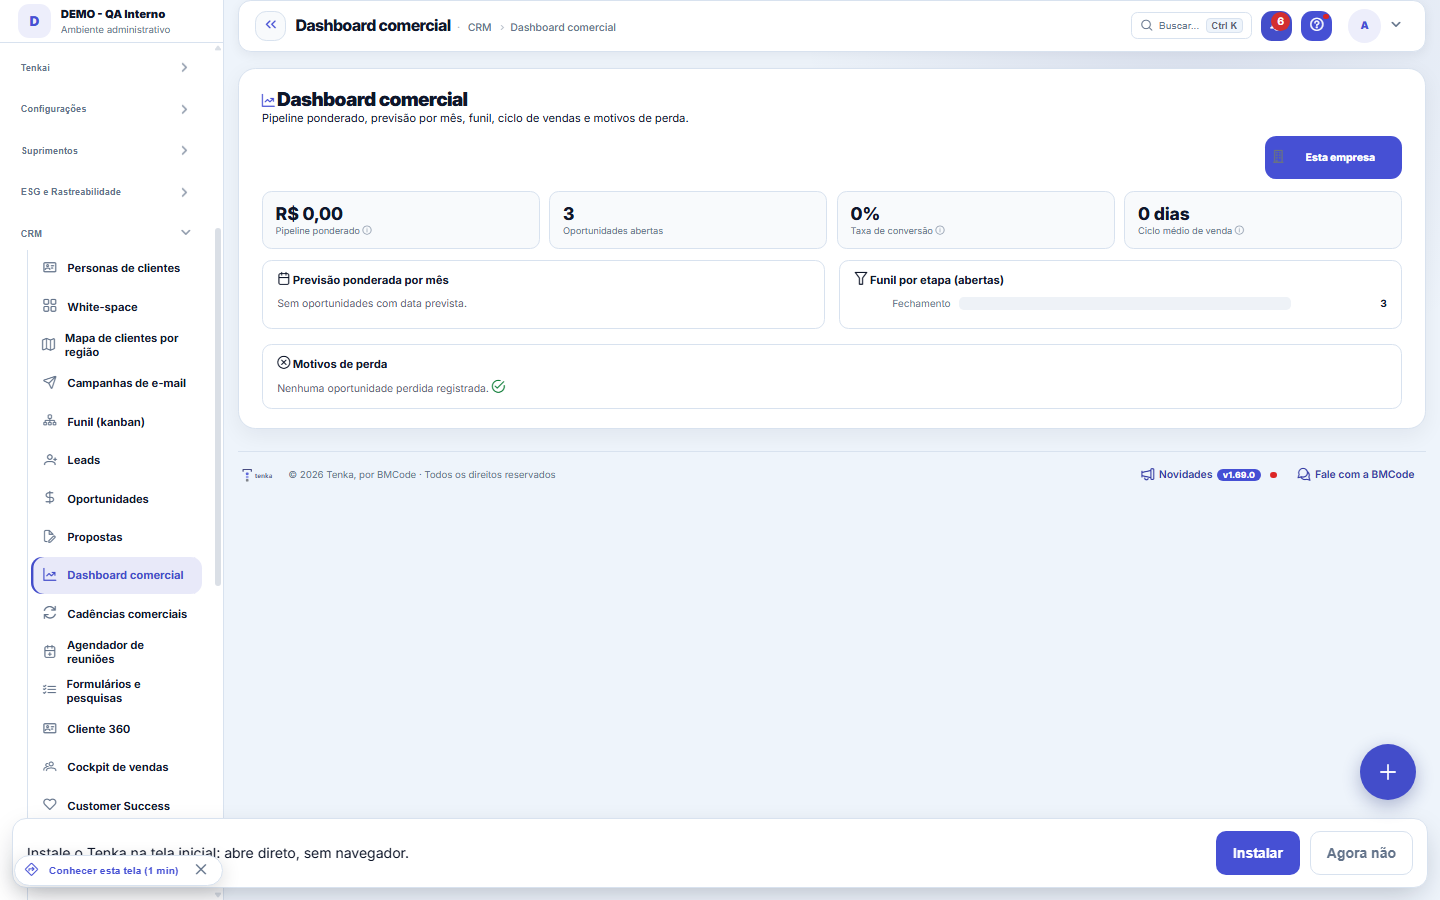Open Mapa de clientes por região
1440x900 pixels.
[x=117, y=345]
